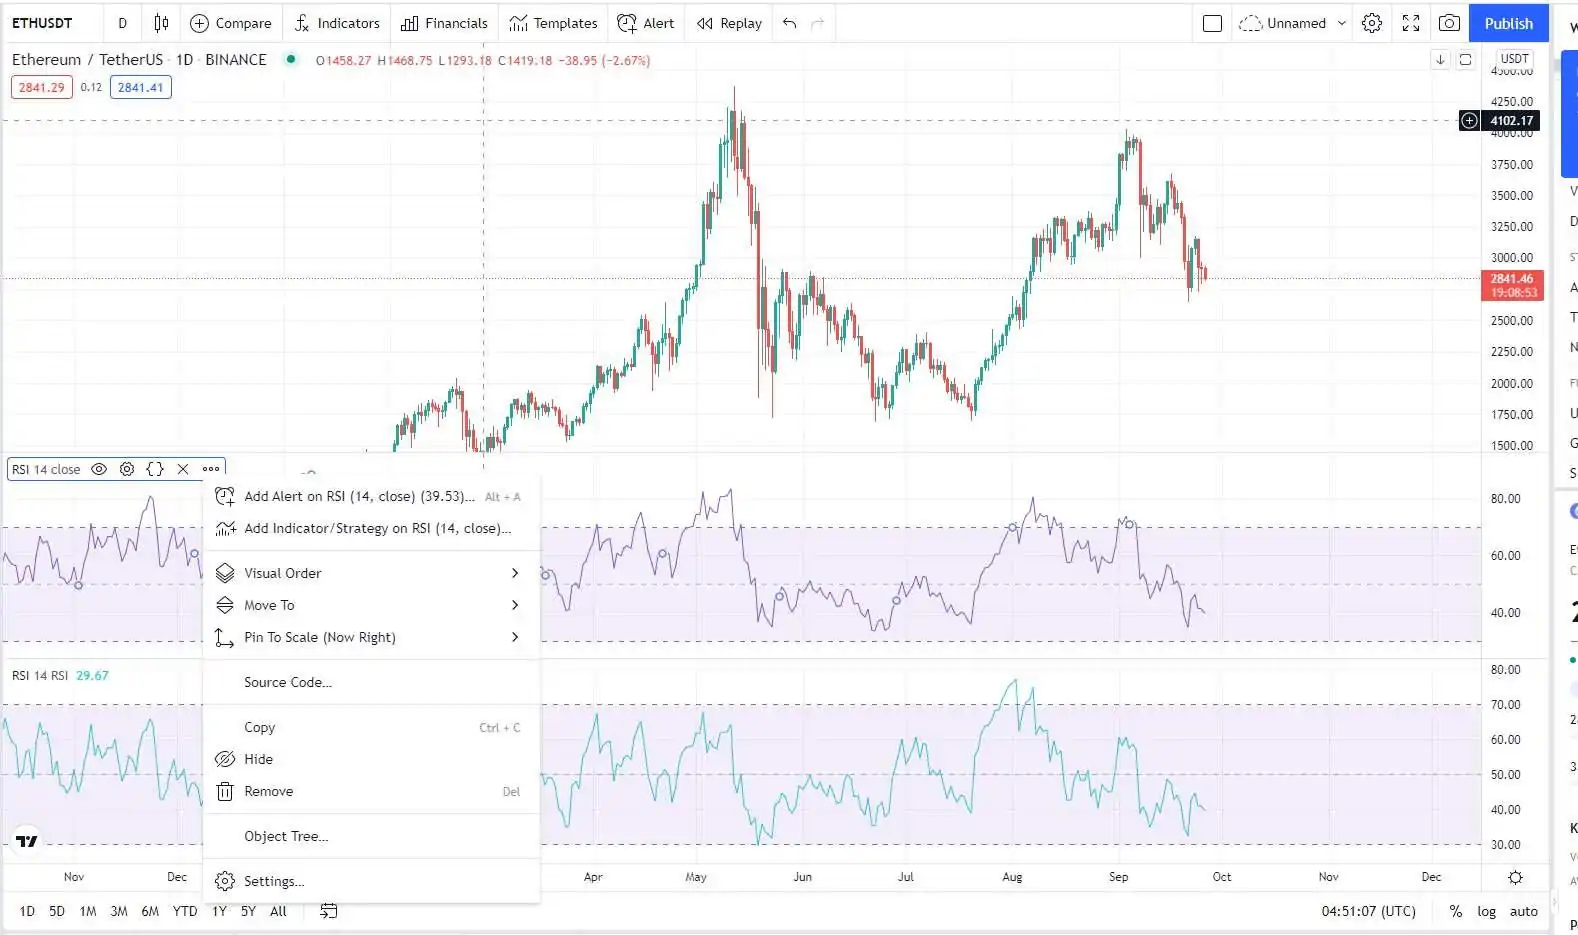The height and width of the screenshot is (935, 1578).
Task: Maximize the chart pane icon
Action: 1465,59
